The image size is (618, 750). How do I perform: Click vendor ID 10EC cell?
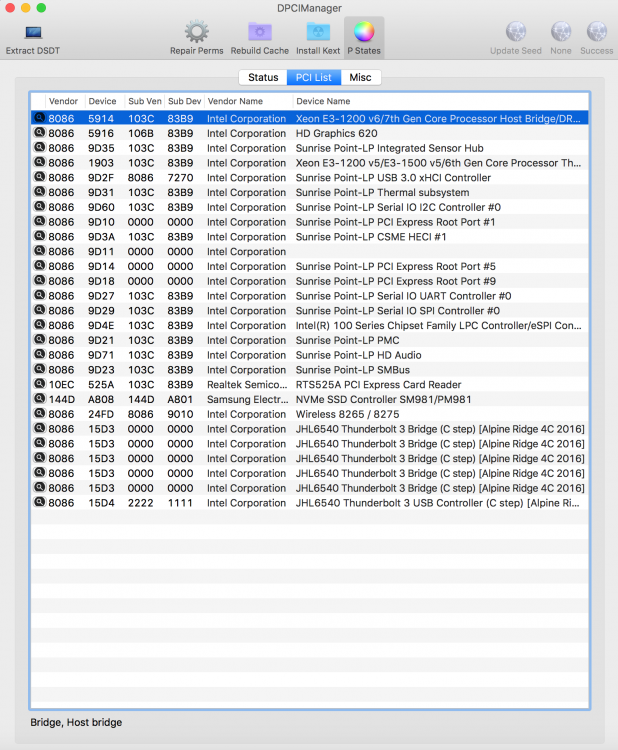[x=61, y=385]
